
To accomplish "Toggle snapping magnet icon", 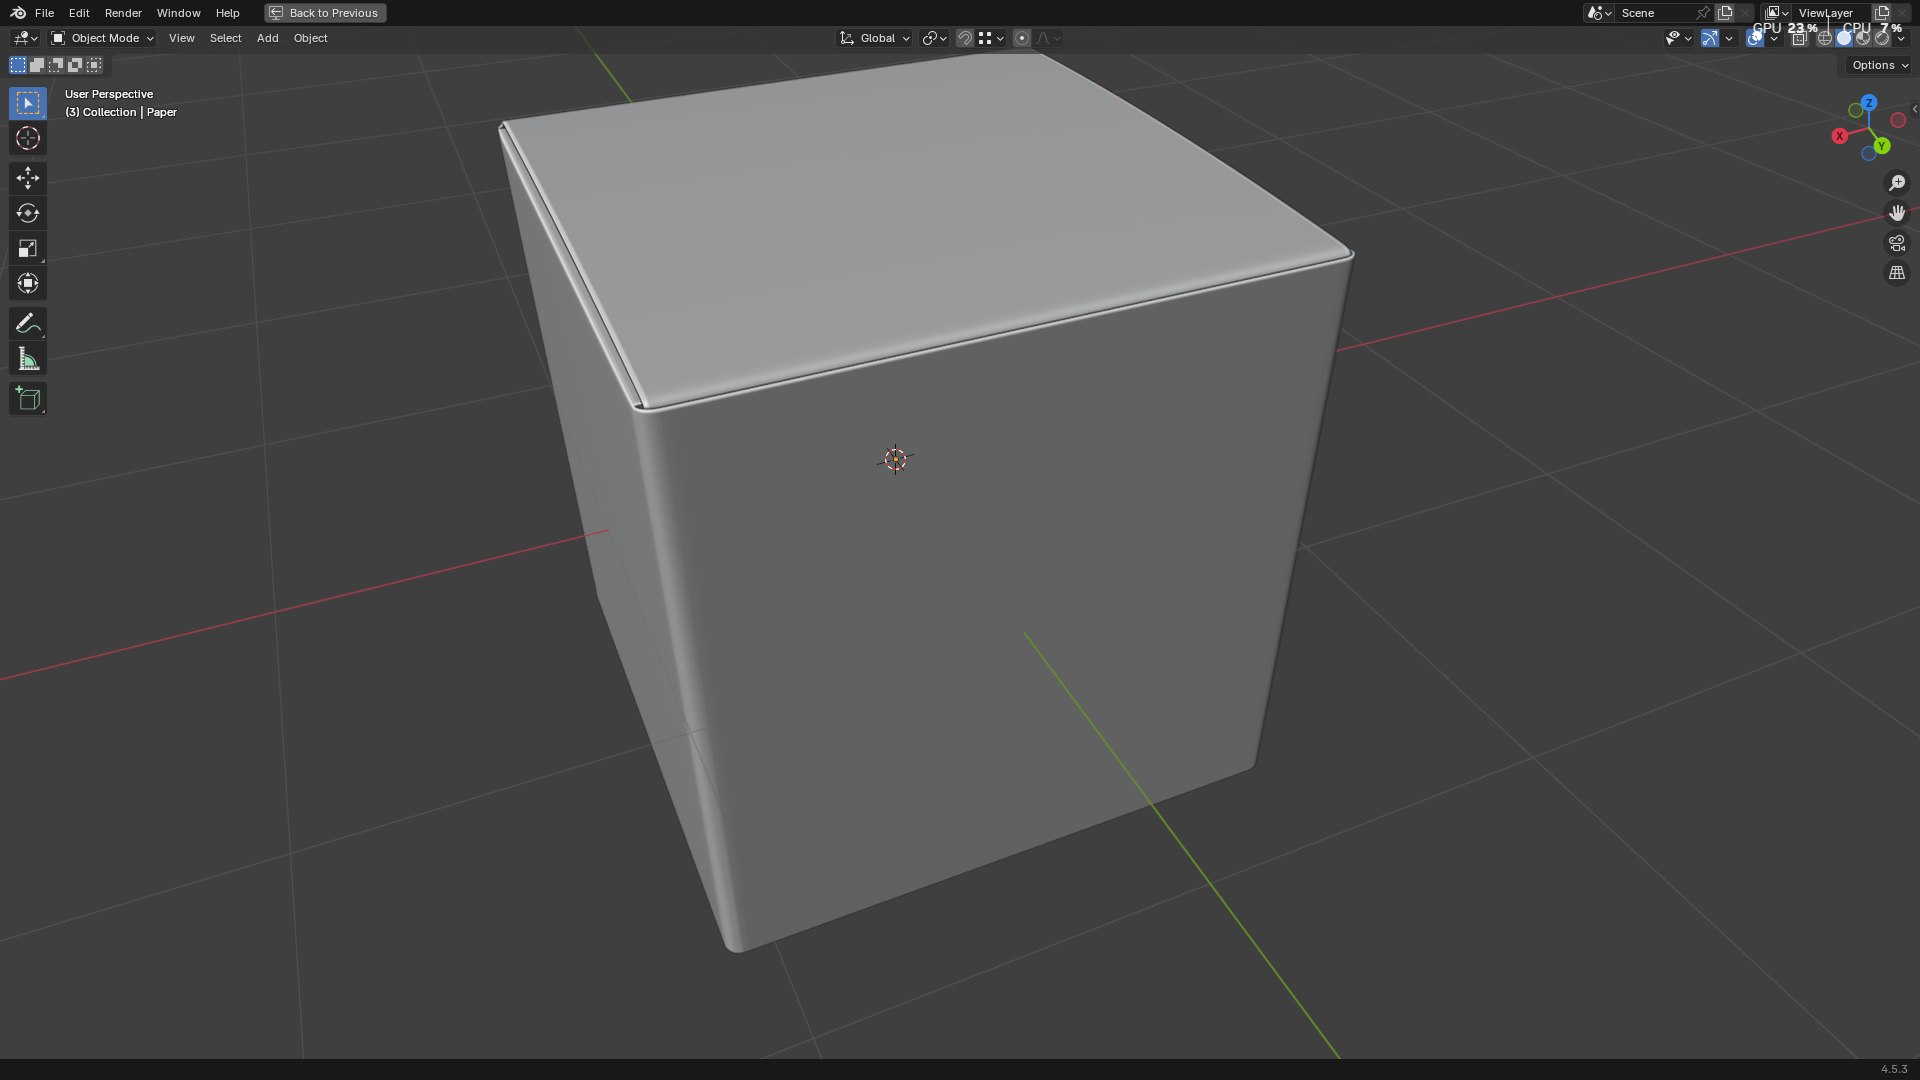I will coord(965,38).
